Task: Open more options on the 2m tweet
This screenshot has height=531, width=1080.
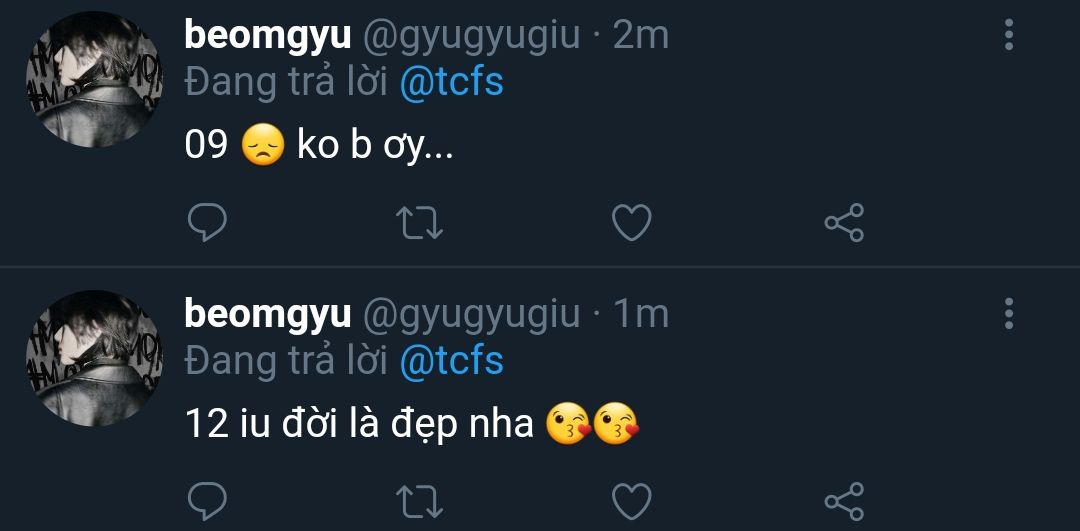Action: [x=1008, y=36]
